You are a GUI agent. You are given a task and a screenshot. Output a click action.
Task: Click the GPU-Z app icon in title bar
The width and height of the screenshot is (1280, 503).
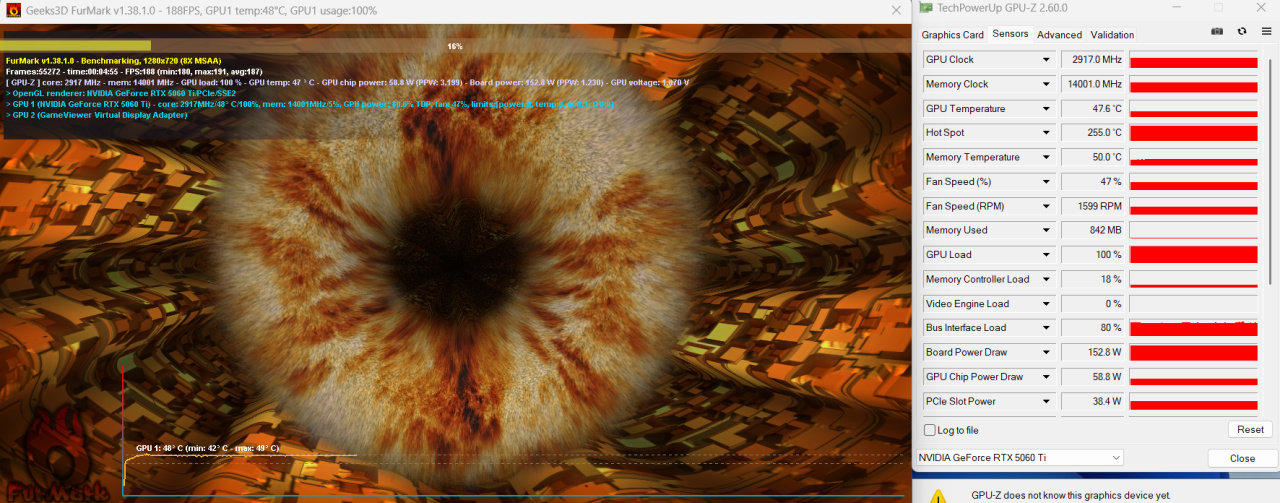pos(925,8)
